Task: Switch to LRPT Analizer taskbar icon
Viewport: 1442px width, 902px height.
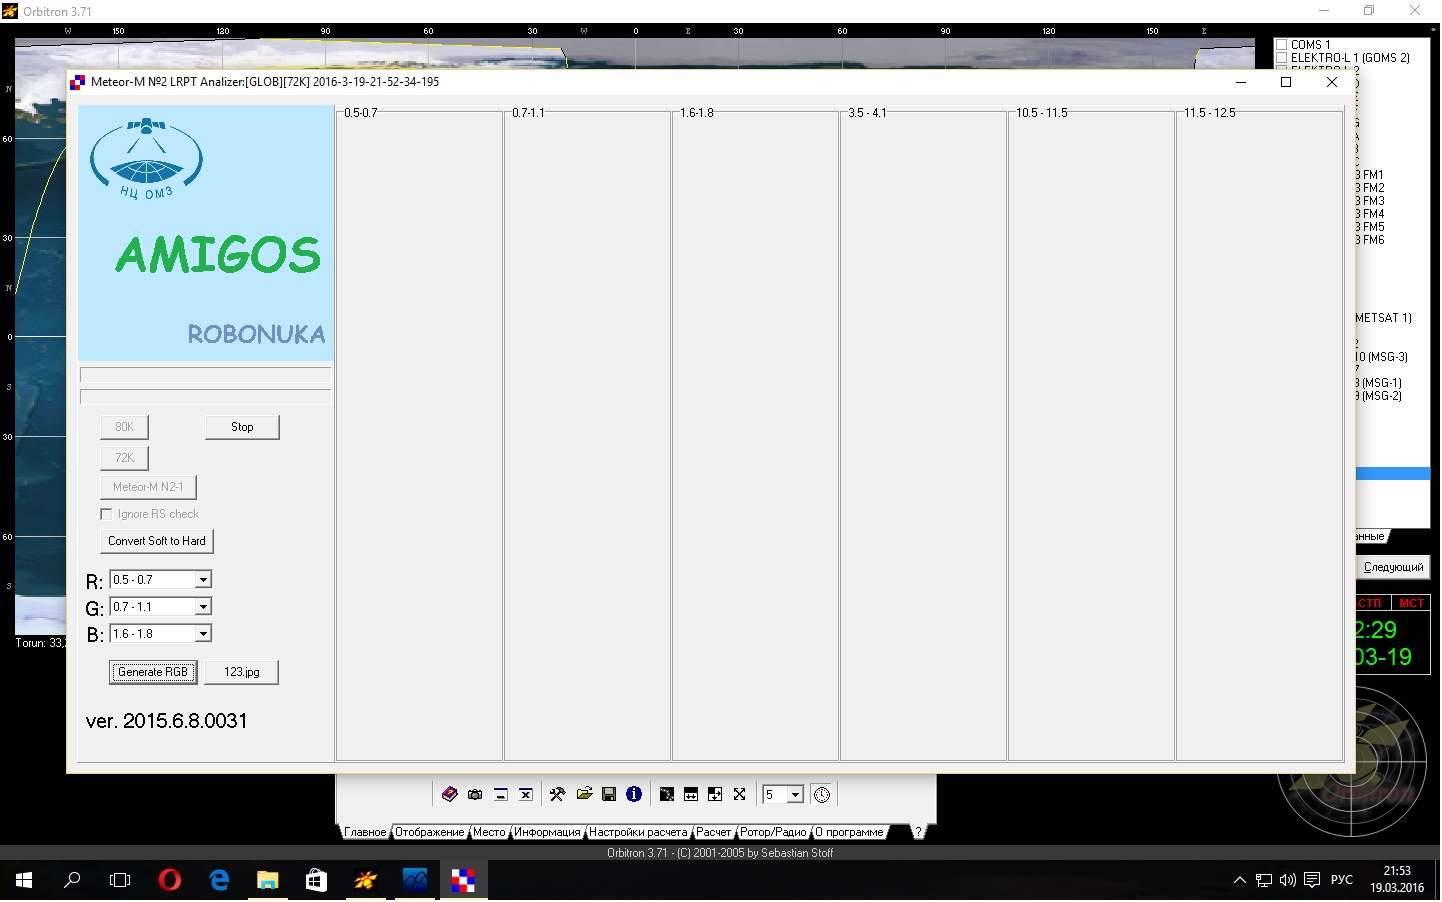Action: [463, 881]
